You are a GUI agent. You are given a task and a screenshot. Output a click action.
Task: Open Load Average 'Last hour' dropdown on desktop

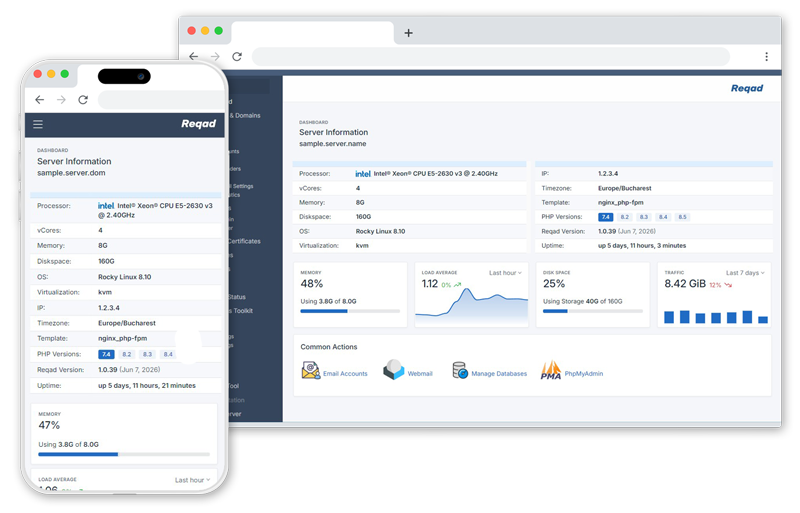[x=505, y=273]
